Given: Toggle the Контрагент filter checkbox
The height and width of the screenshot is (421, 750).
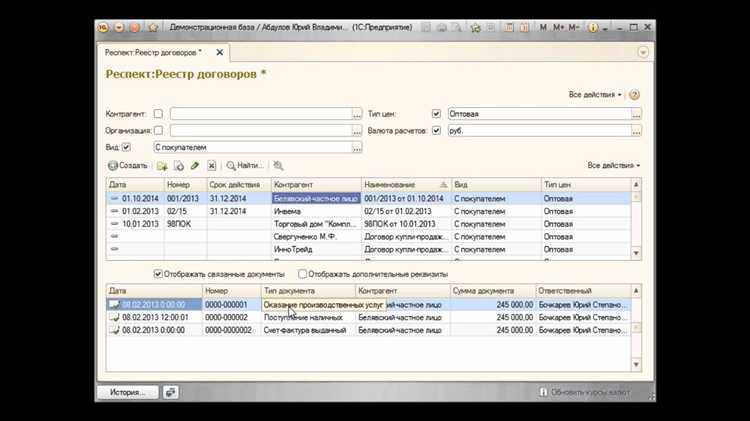Looking at the screenshot, I should [x=158, y=114].
